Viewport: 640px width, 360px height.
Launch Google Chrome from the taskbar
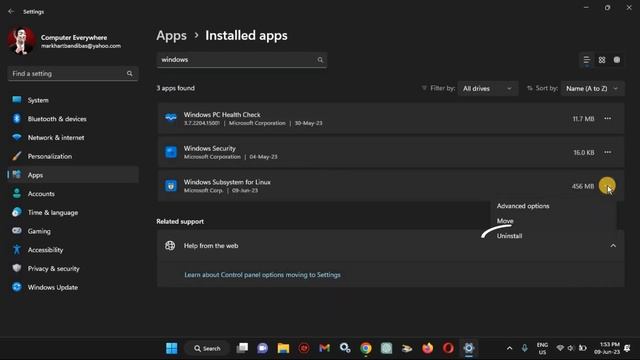(x=366, y=348)
